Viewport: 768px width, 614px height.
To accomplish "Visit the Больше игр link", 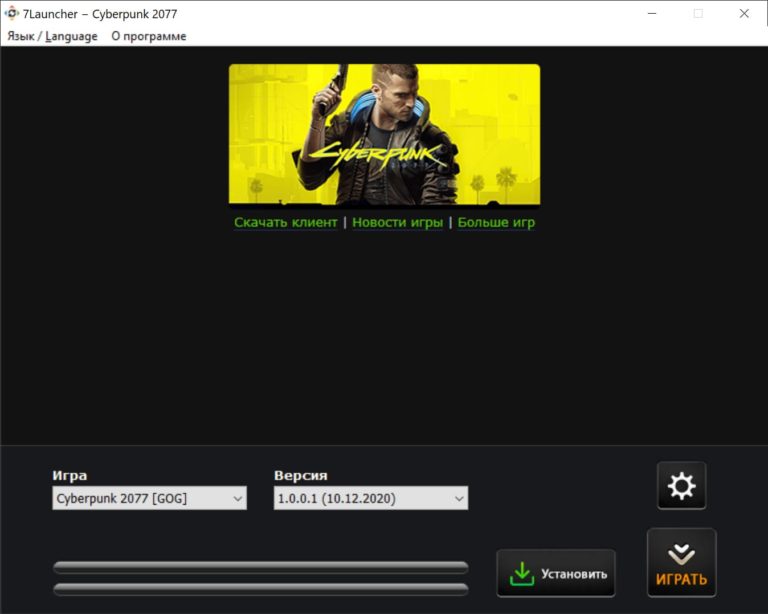I will tap(496, 222).
